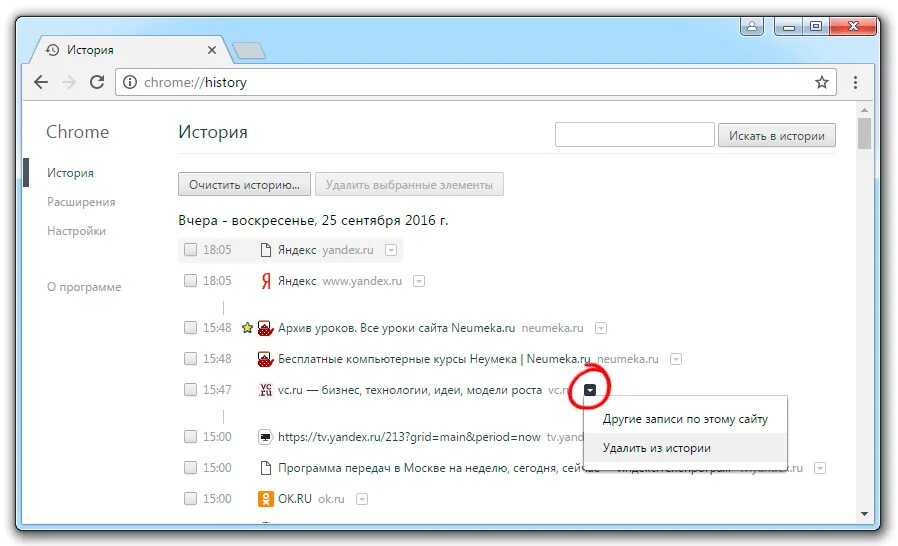Click the date heading Вчера - воскресенье
The width and height of the screenshot is (898, 546).
click(x=313, y=220)
